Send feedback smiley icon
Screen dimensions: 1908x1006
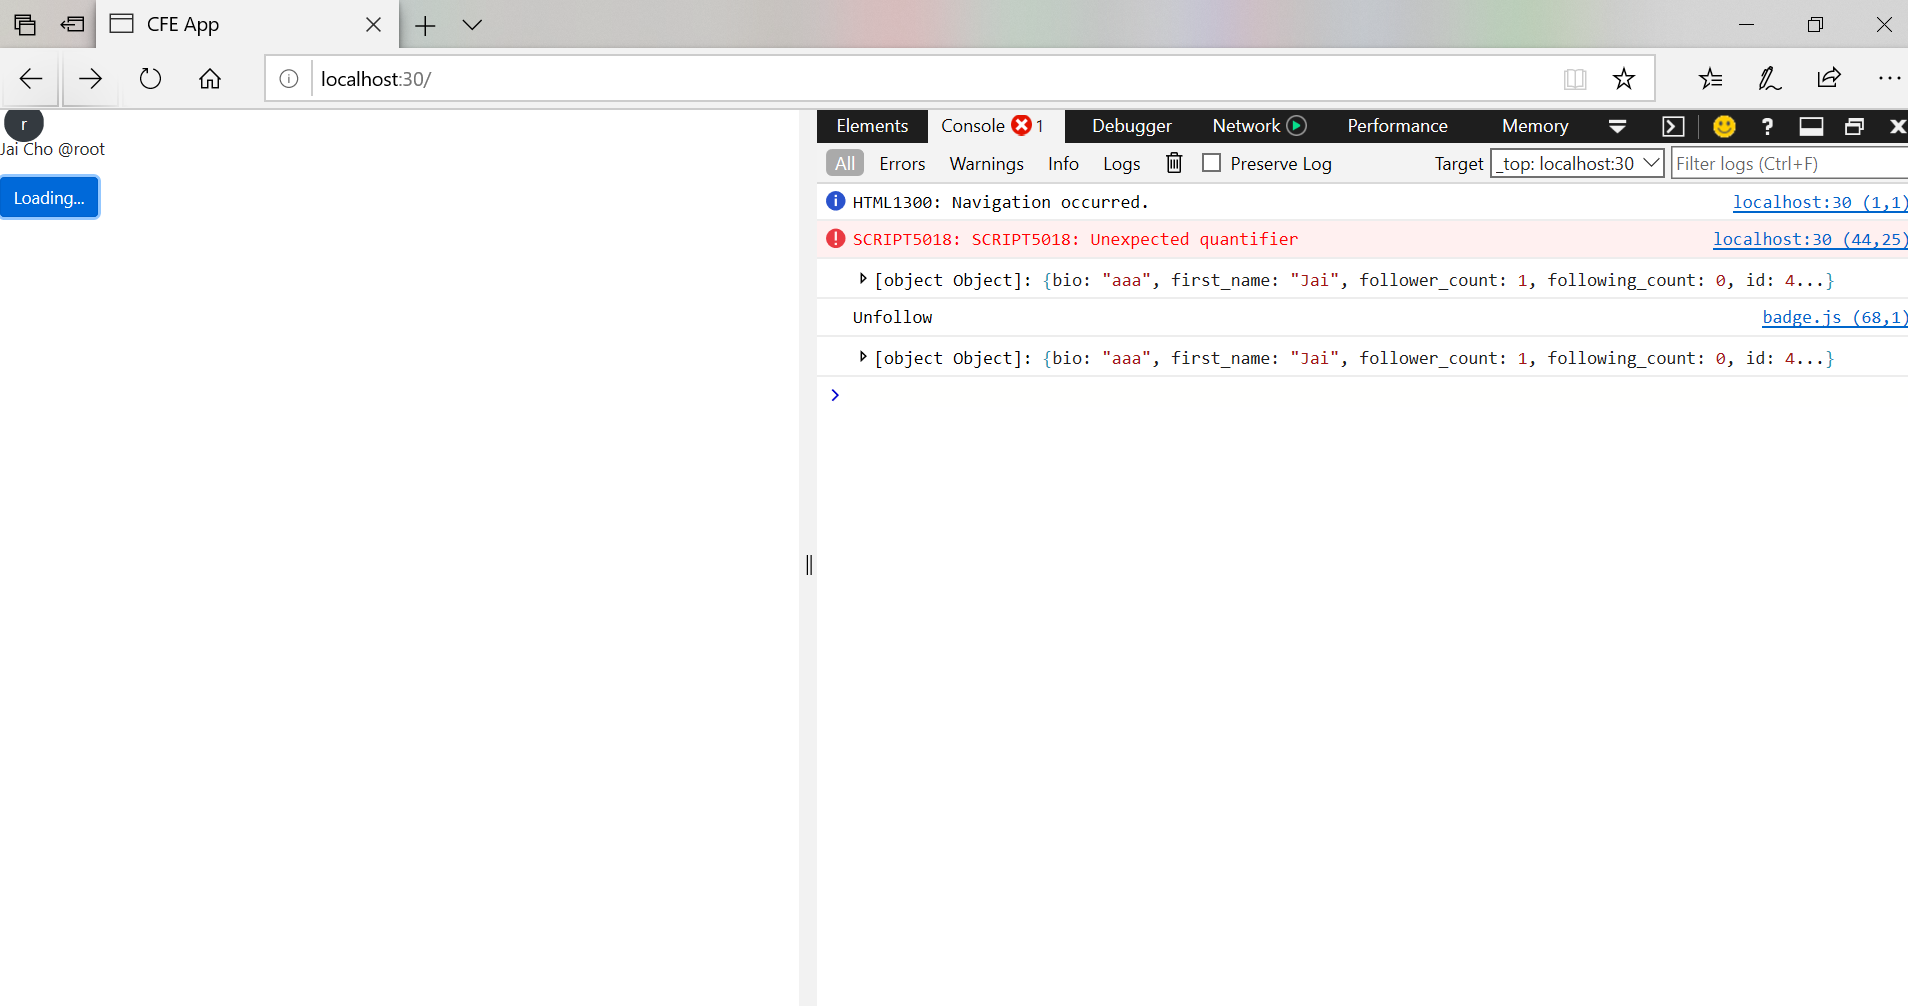pos(1724,126)
